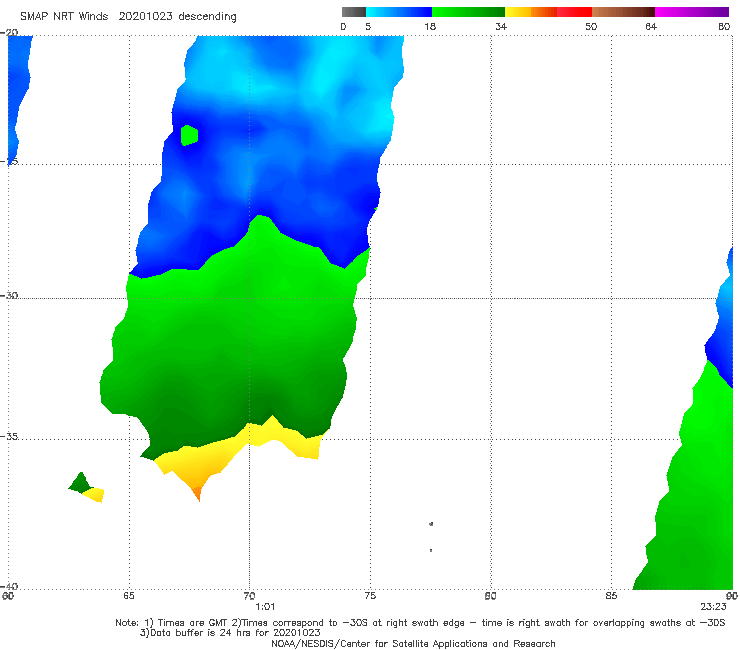Click the isolated green-yellow patch near 63E
The image size is (740, 650).
click(x=86, y=488)
